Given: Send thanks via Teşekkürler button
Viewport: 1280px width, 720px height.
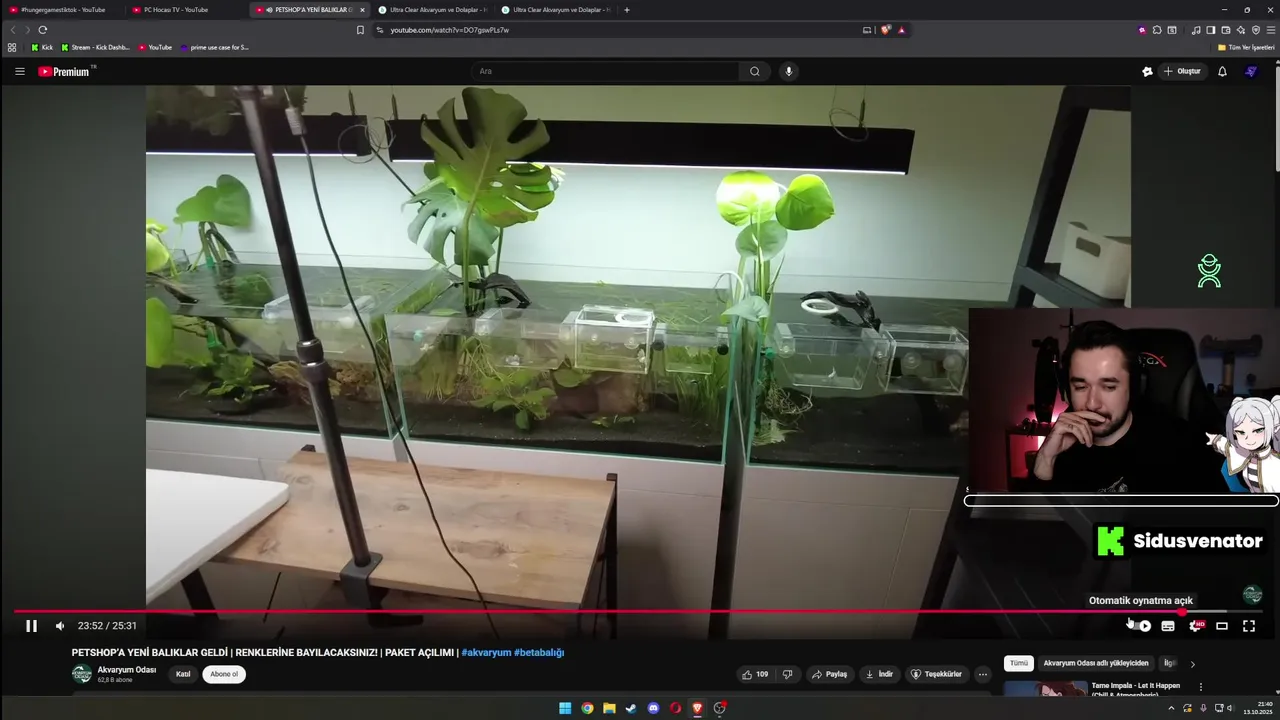Looking at the screenshot, I should (x=937, y=674).
